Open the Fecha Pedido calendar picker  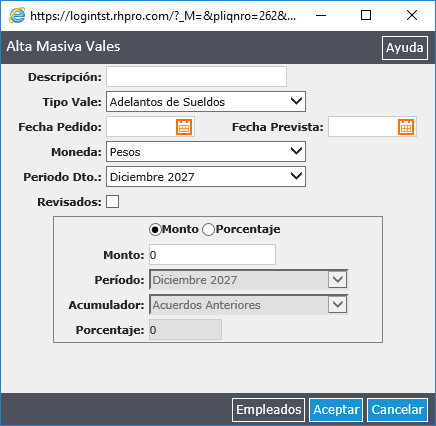click(184, 127)
